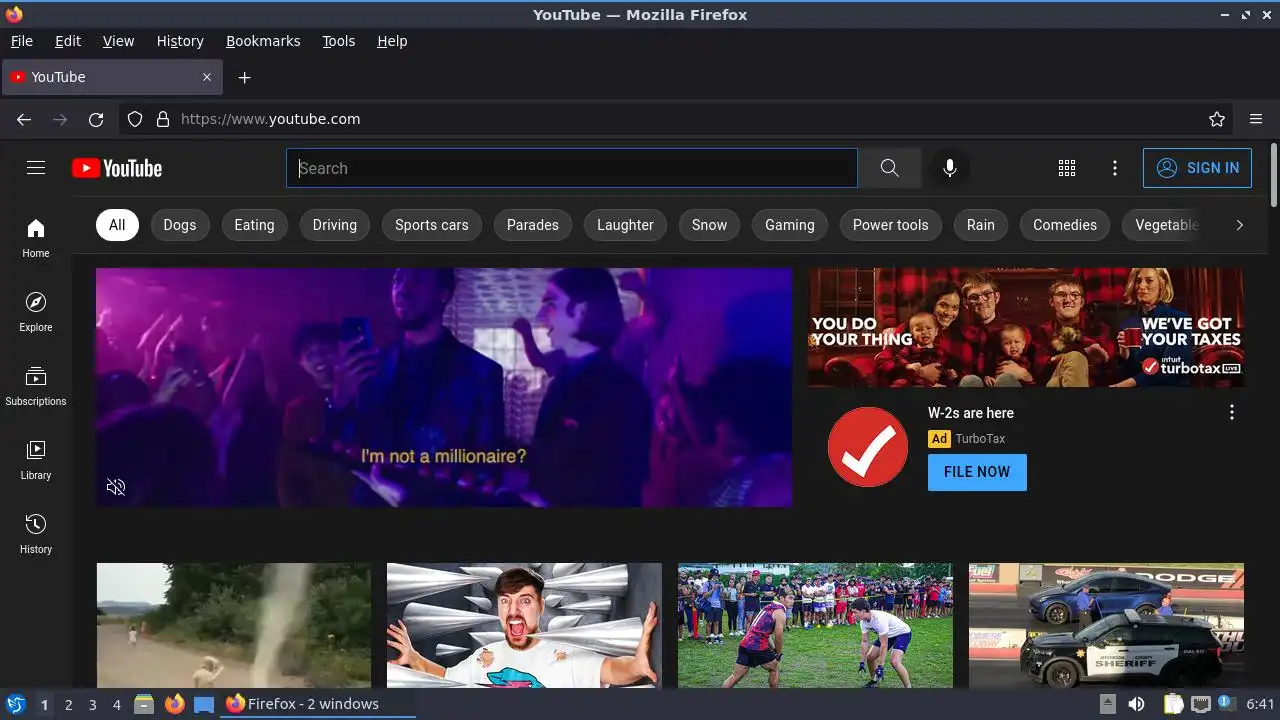Click the YouTube logo

[117, 168]
